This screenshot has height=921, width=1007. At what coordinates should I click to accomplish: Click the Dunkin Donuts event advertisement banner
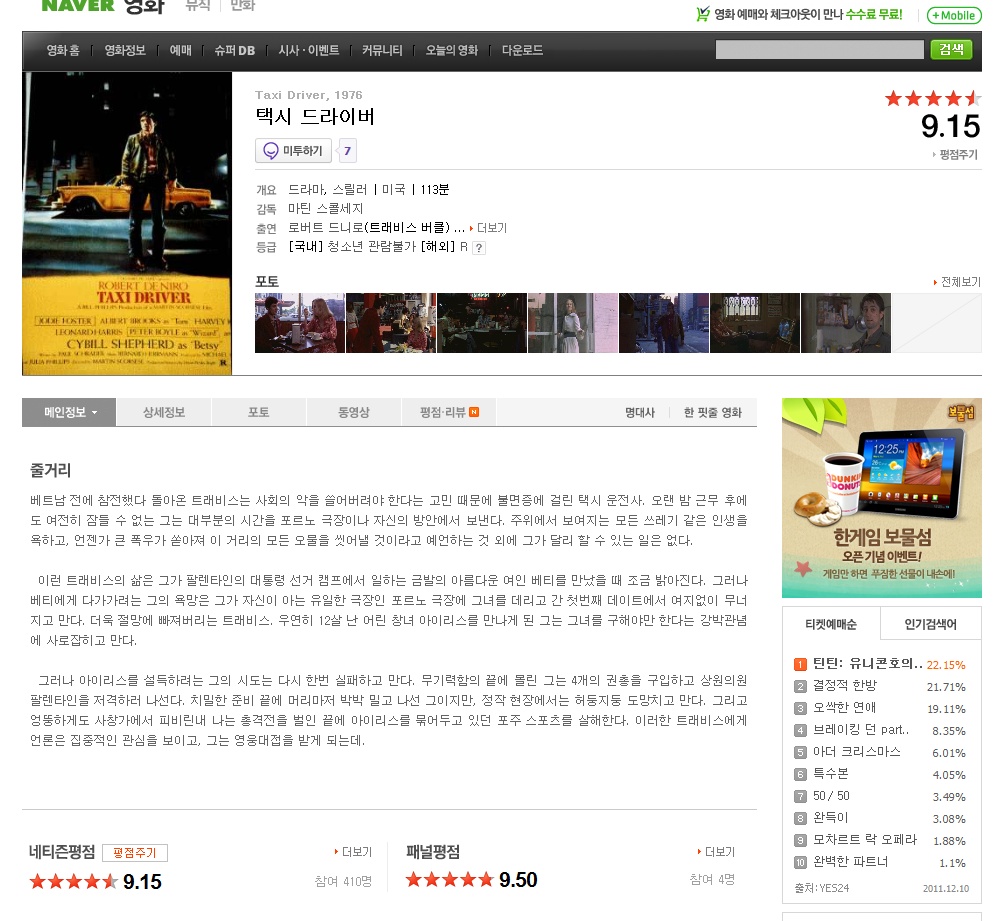[881, 497]
